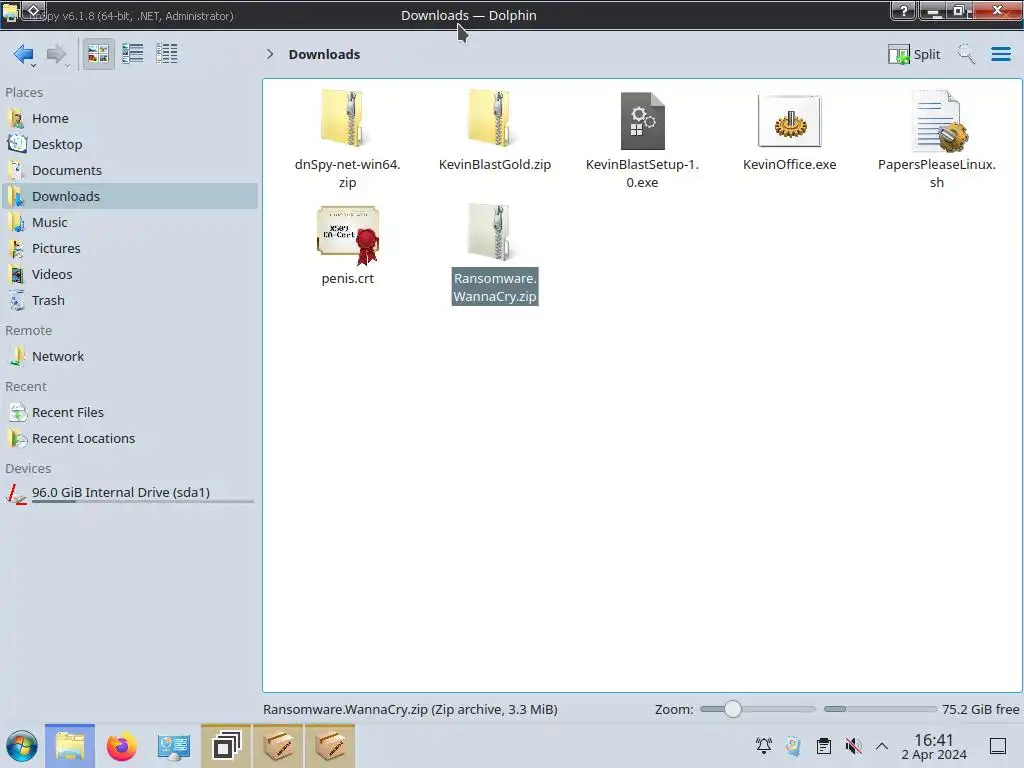Pin window using titlebar pin icon
1024x768 pixels.
35,11
